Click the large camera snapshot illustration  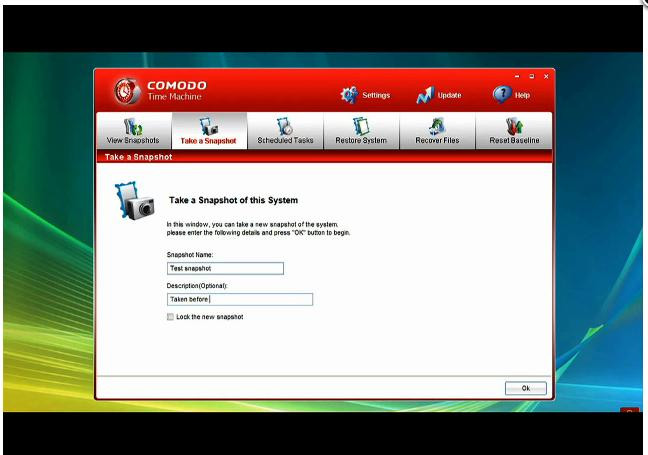tap(135, 201)
